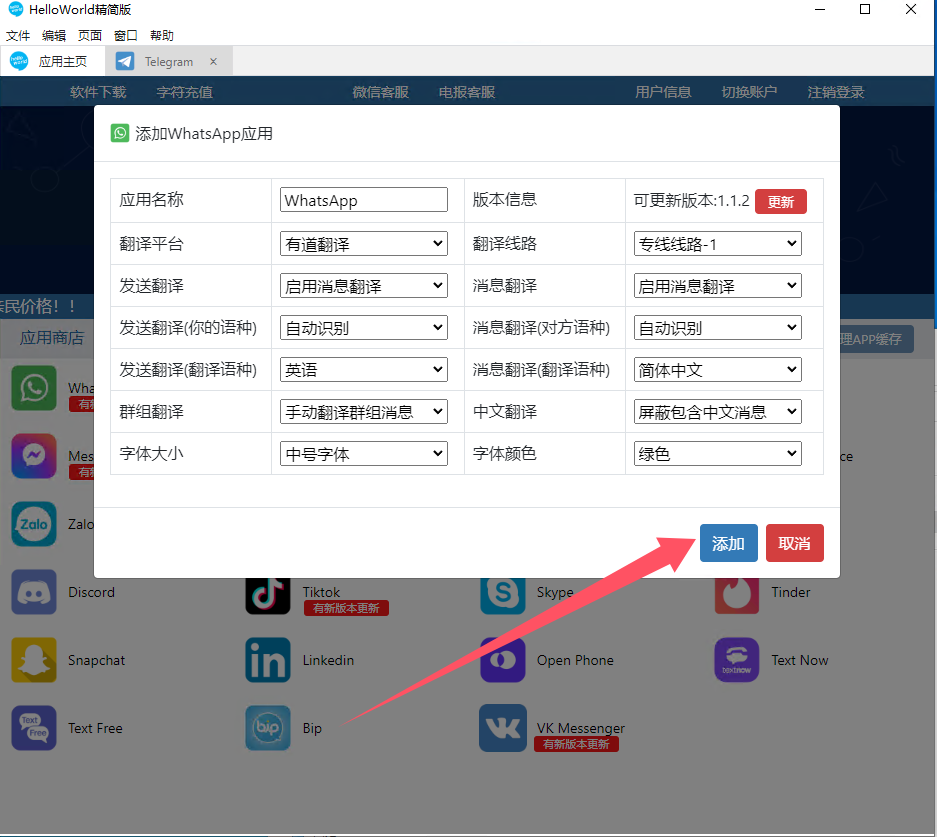Screen dimensions: 937x837
Task: Click the Telegram tab icon
Action: 125,62
